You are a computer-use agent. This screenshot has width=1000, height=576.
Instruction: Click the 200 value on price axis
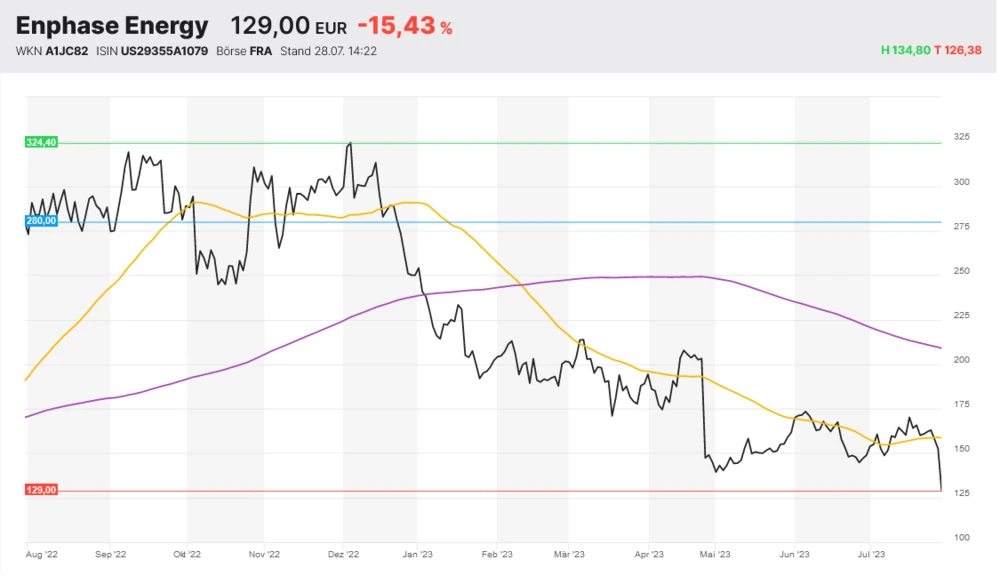click(961, 359)
